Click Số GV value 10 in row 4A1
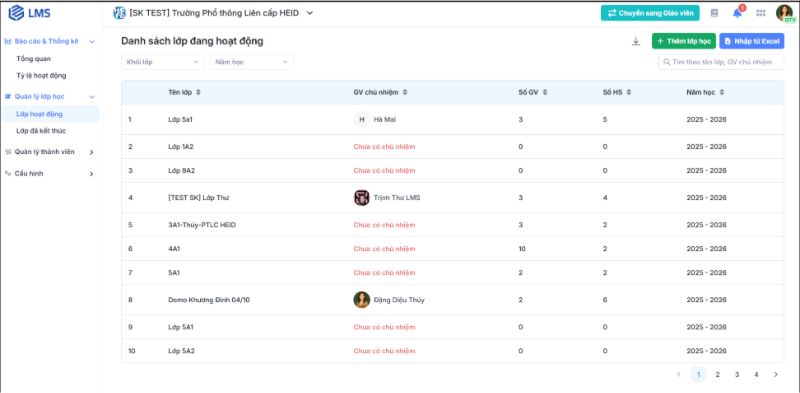This screenshot has width=800, height=393. click(x=522, y=249)
